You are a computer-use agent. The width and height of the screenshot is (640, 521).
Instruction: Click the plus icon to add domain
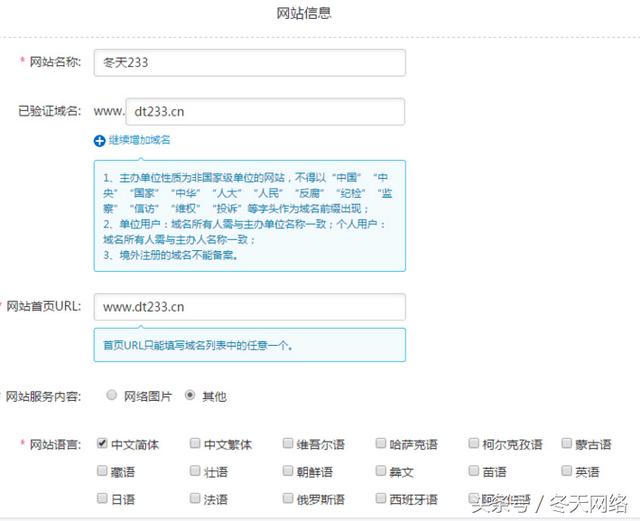99,140
